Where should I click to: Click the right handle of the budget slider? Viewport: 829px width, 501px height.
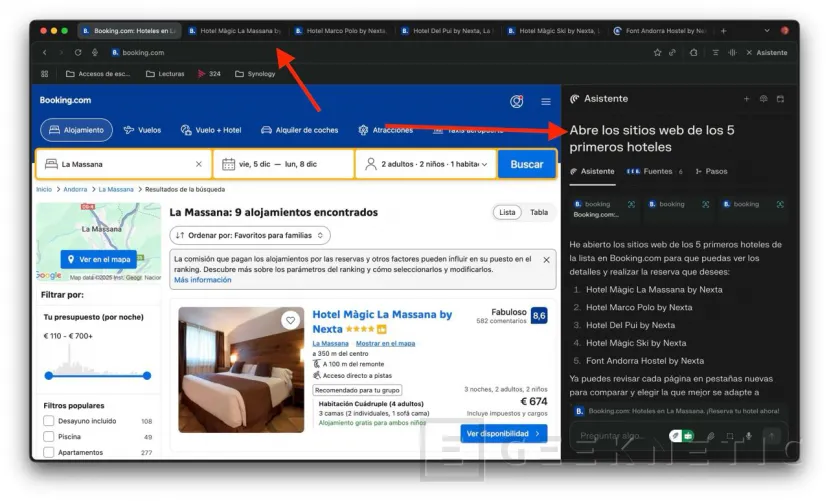point(147,376)
